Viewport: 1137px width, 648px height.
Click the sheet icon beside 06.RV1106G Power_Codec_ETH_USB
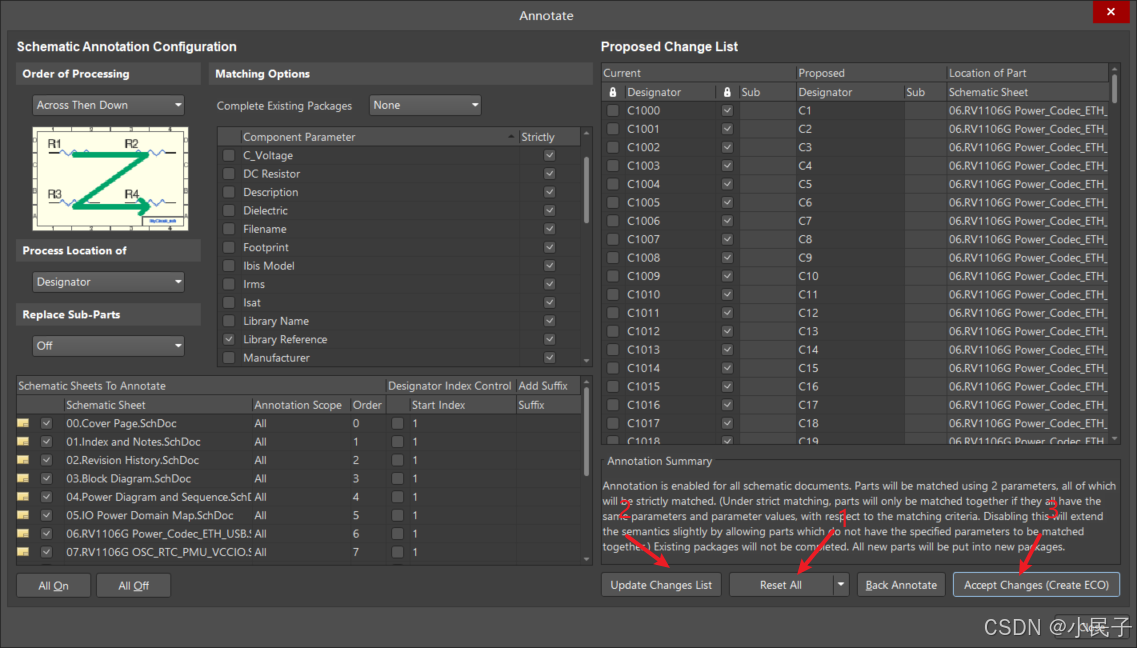pyautogui.click(x=23, y=533)
